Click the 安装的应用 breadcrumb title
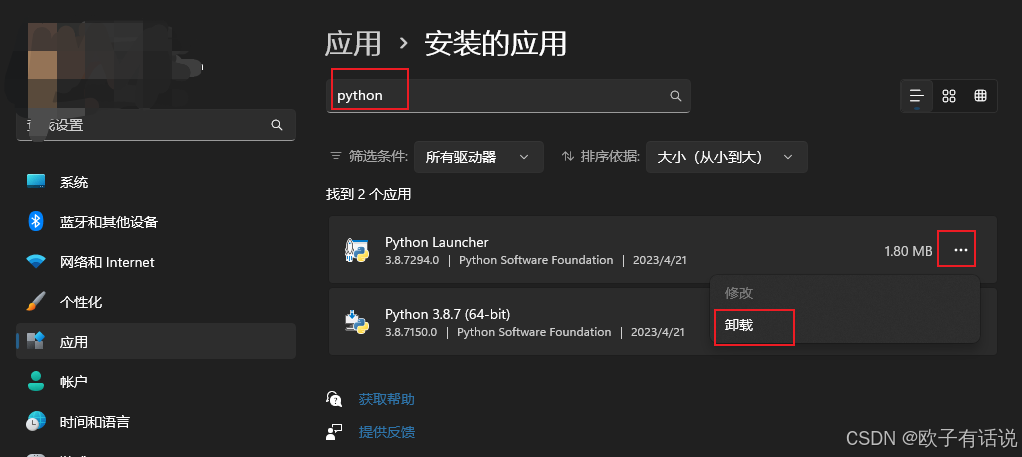This screenshot has width=1022, height=457. coord(495,44)
